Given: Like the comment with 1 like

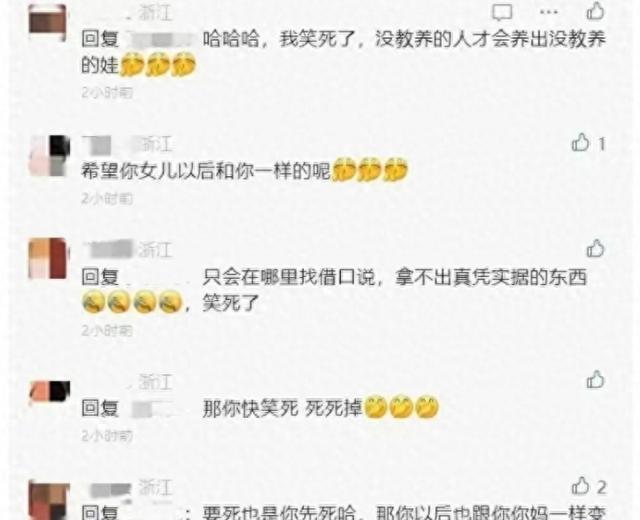Looking at the screenshot, I should (580, 142).
